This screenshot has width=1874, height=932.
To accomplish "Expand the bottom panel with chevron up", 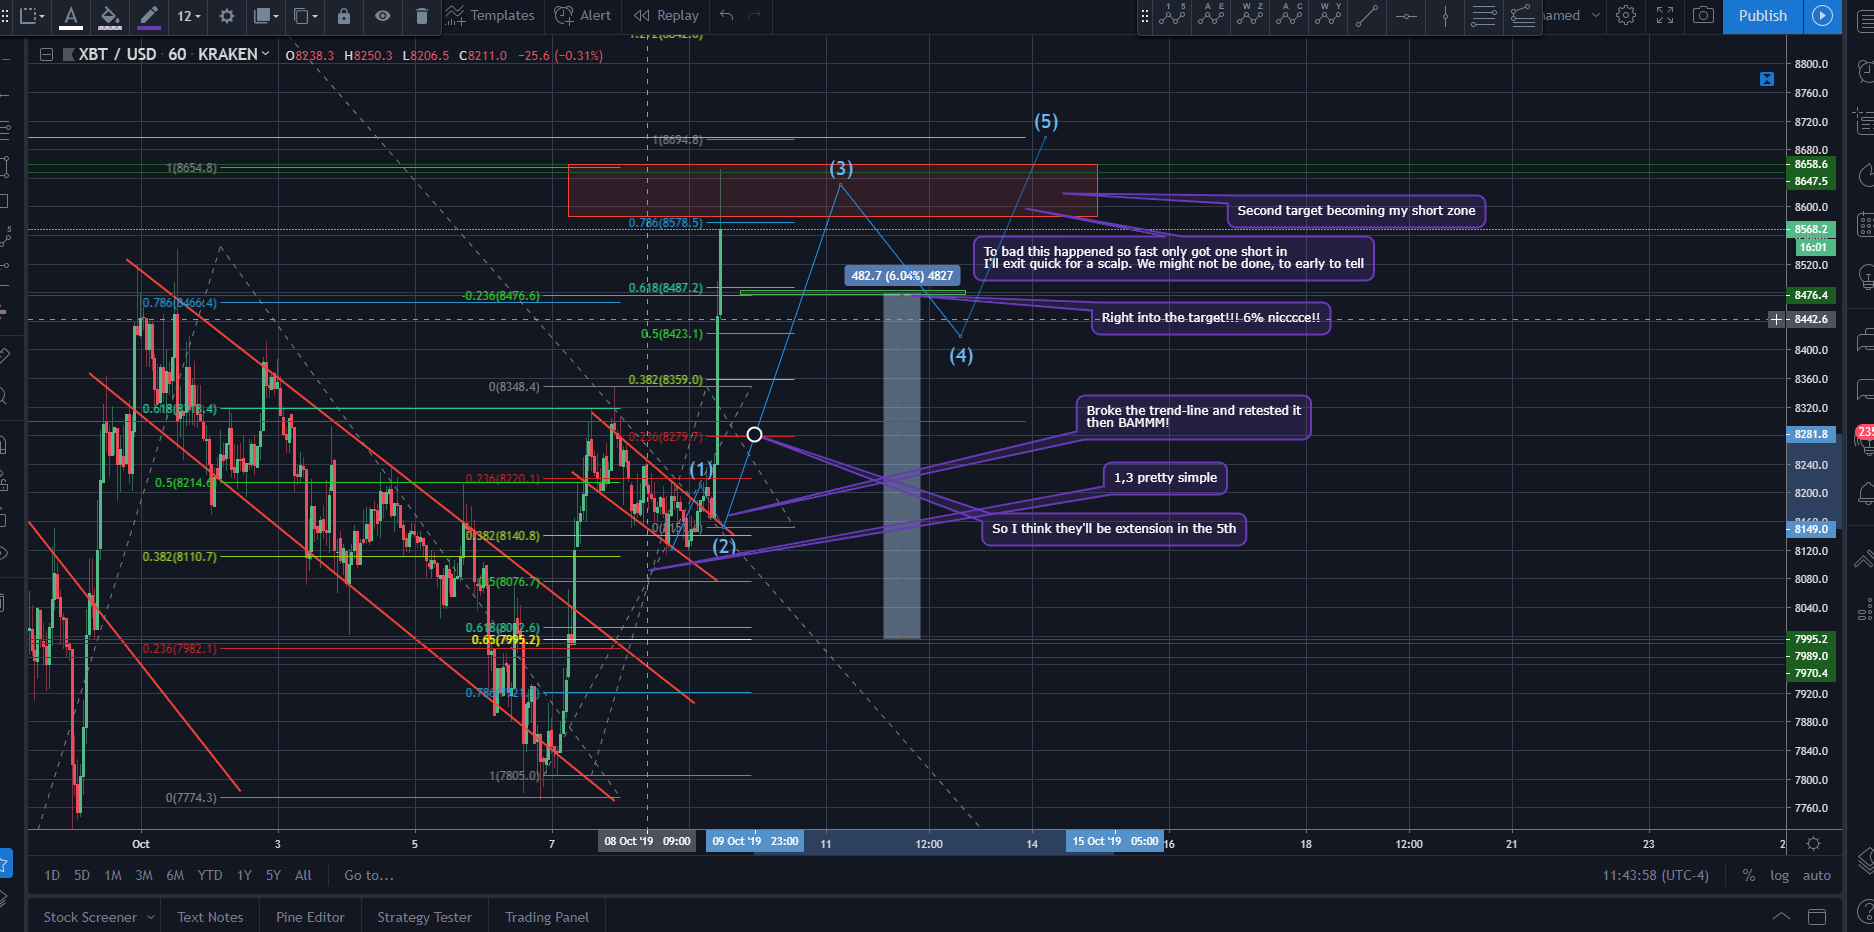I will 1781,917.
